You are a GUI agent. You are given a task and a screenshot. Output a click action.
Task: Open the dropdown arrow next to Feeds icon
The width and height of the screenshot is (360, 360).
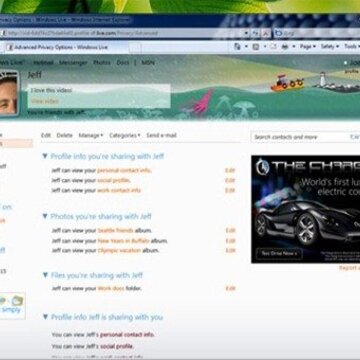265,47
